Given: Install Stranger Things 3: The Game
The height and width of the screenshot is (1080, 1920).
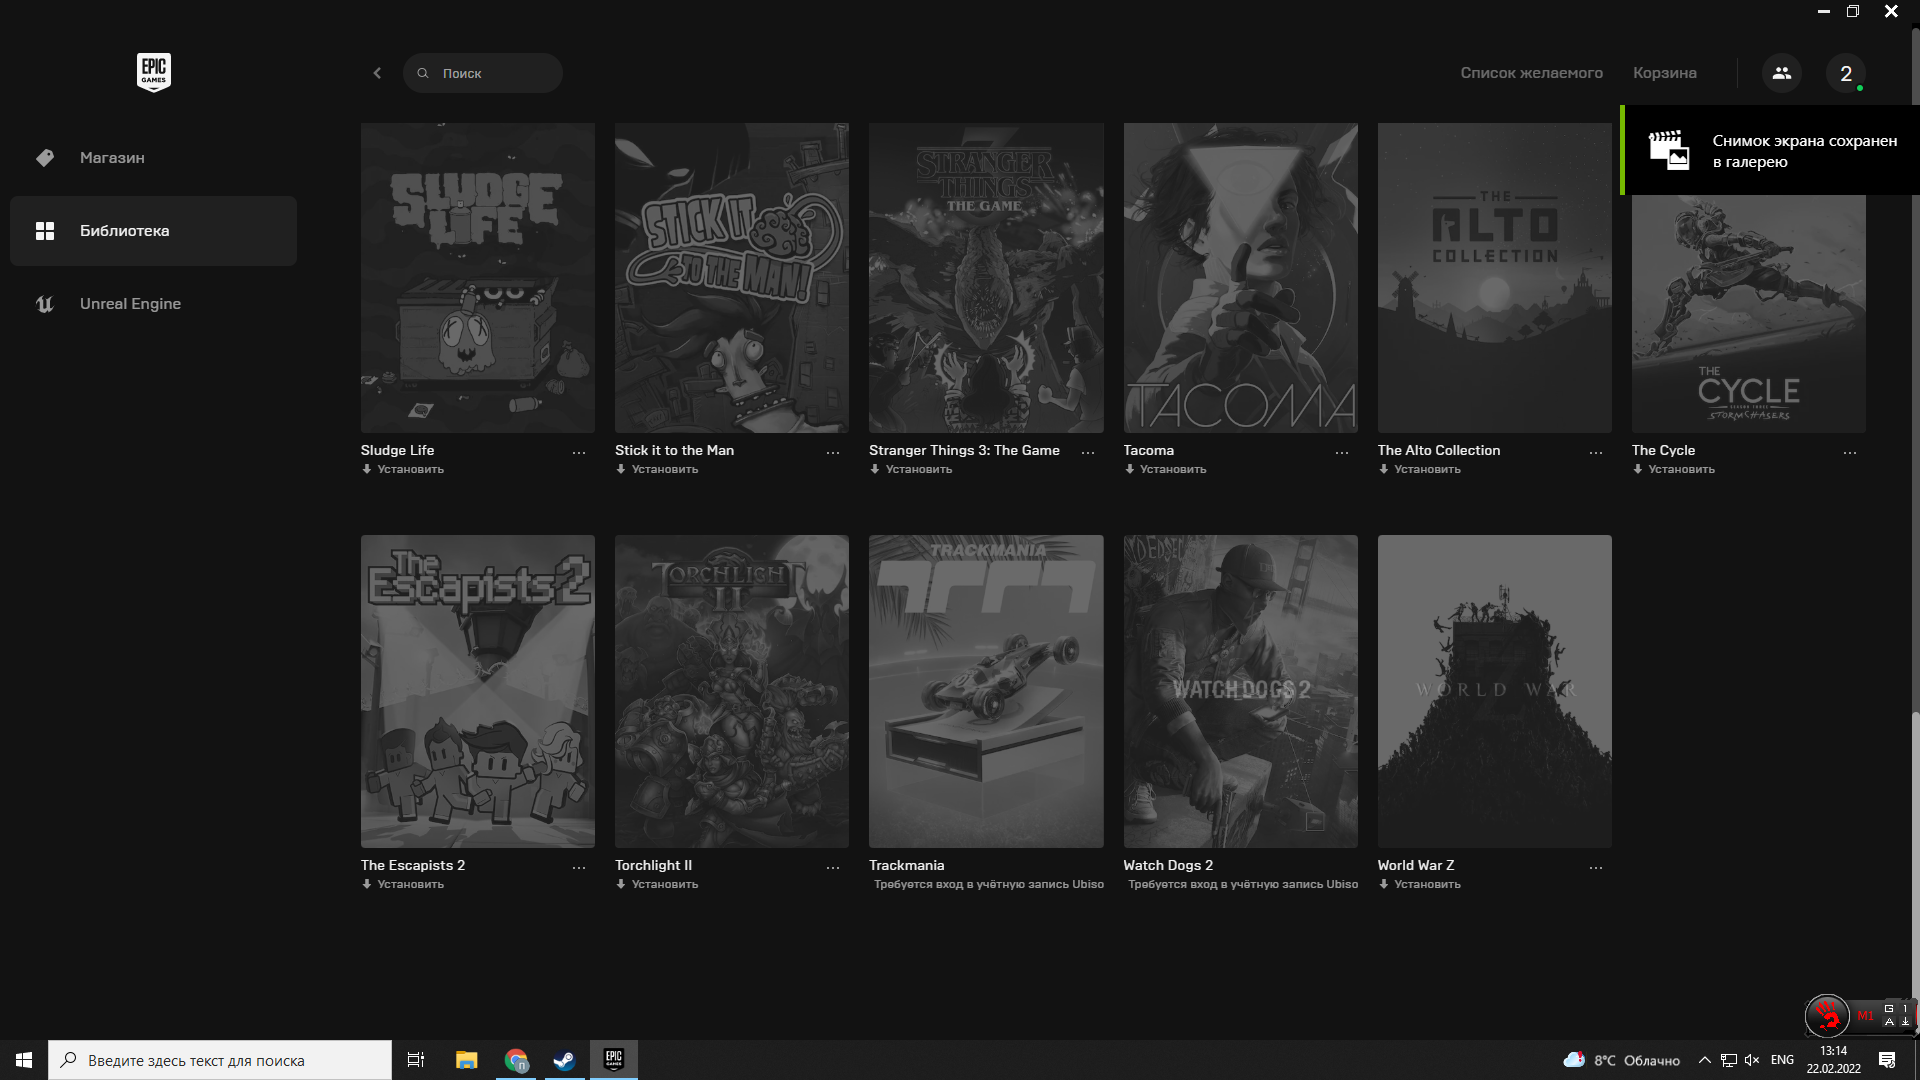Looking at the screenshot, I should [x=911, y=469].
